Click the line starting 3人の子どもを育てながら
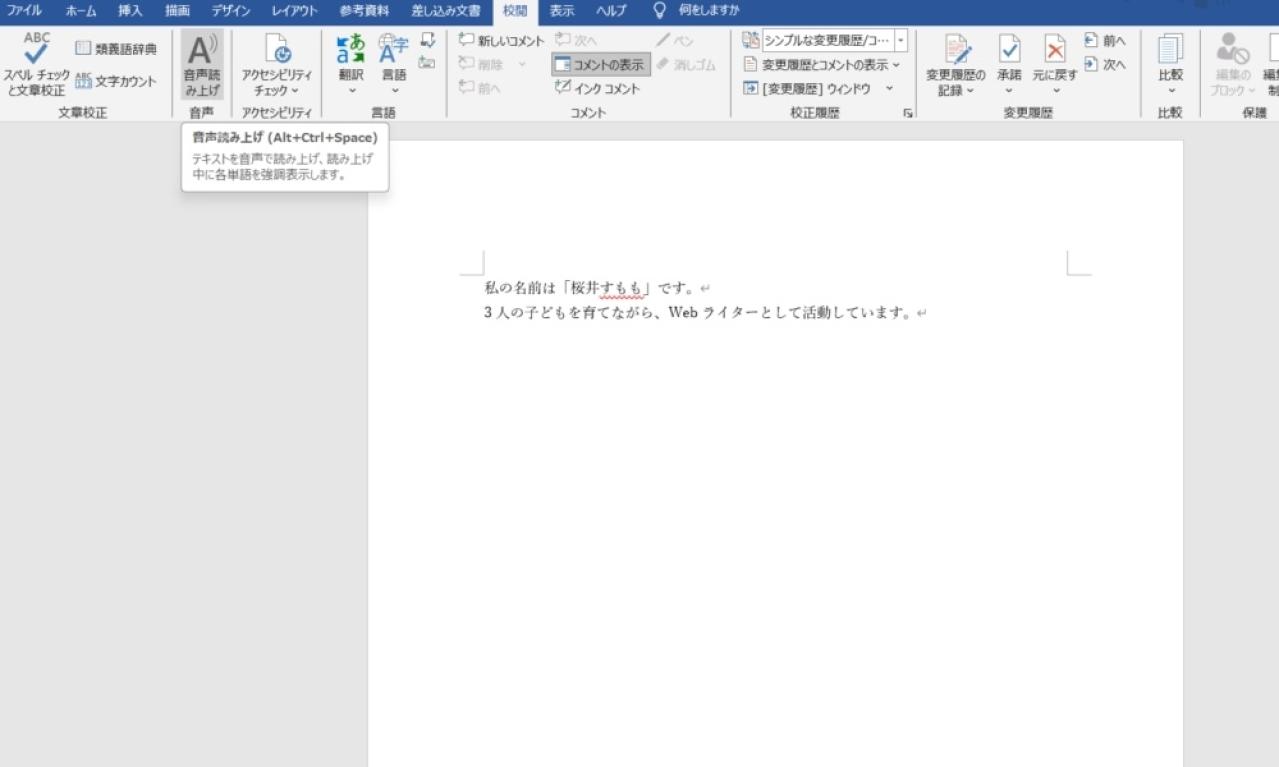The width and height of the screenshot is (1279, 767). point(698,313)
